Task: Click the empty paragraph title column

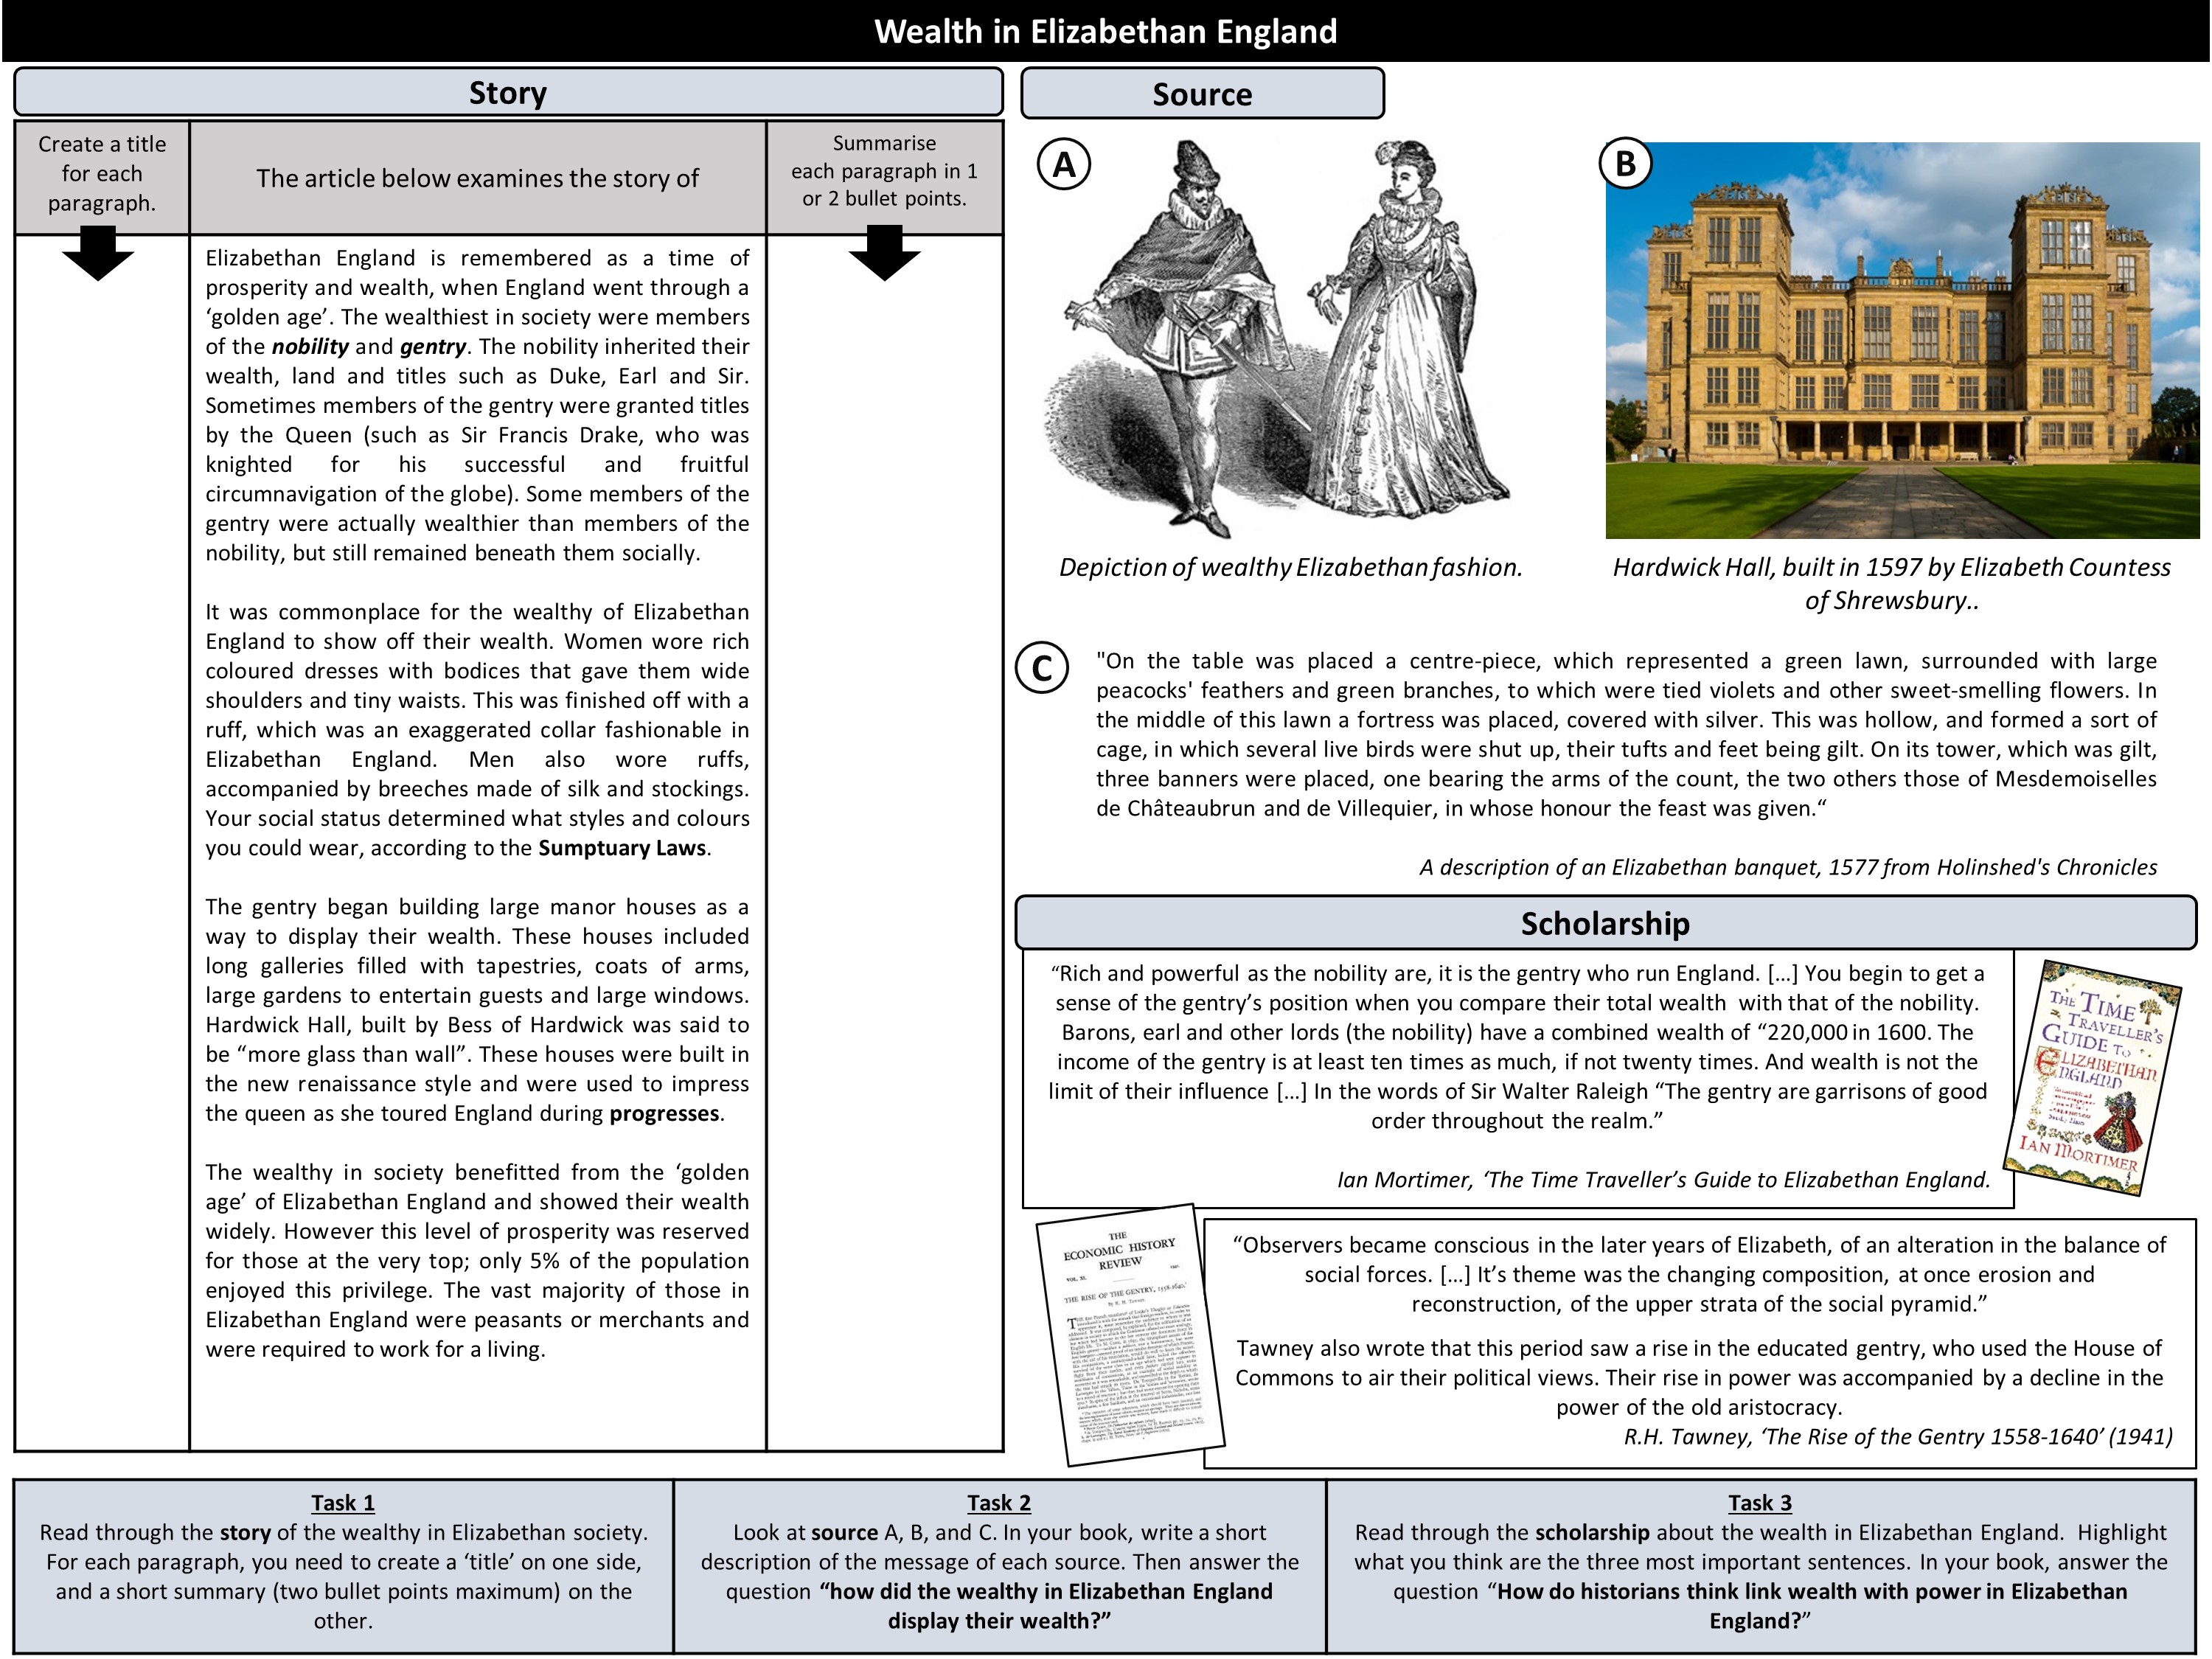Action: coord(102,850)
